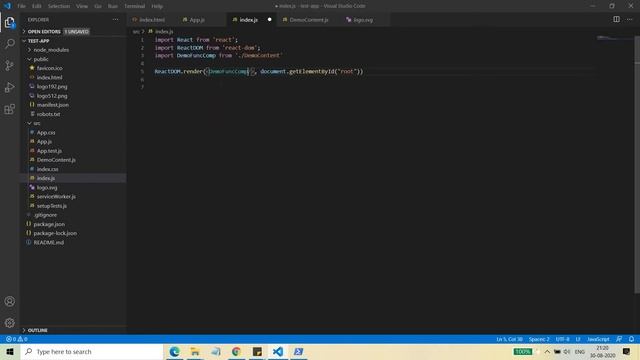This screenshot has height=360, width=640.
Task: Open the Go menu
Action: point(98,6)
